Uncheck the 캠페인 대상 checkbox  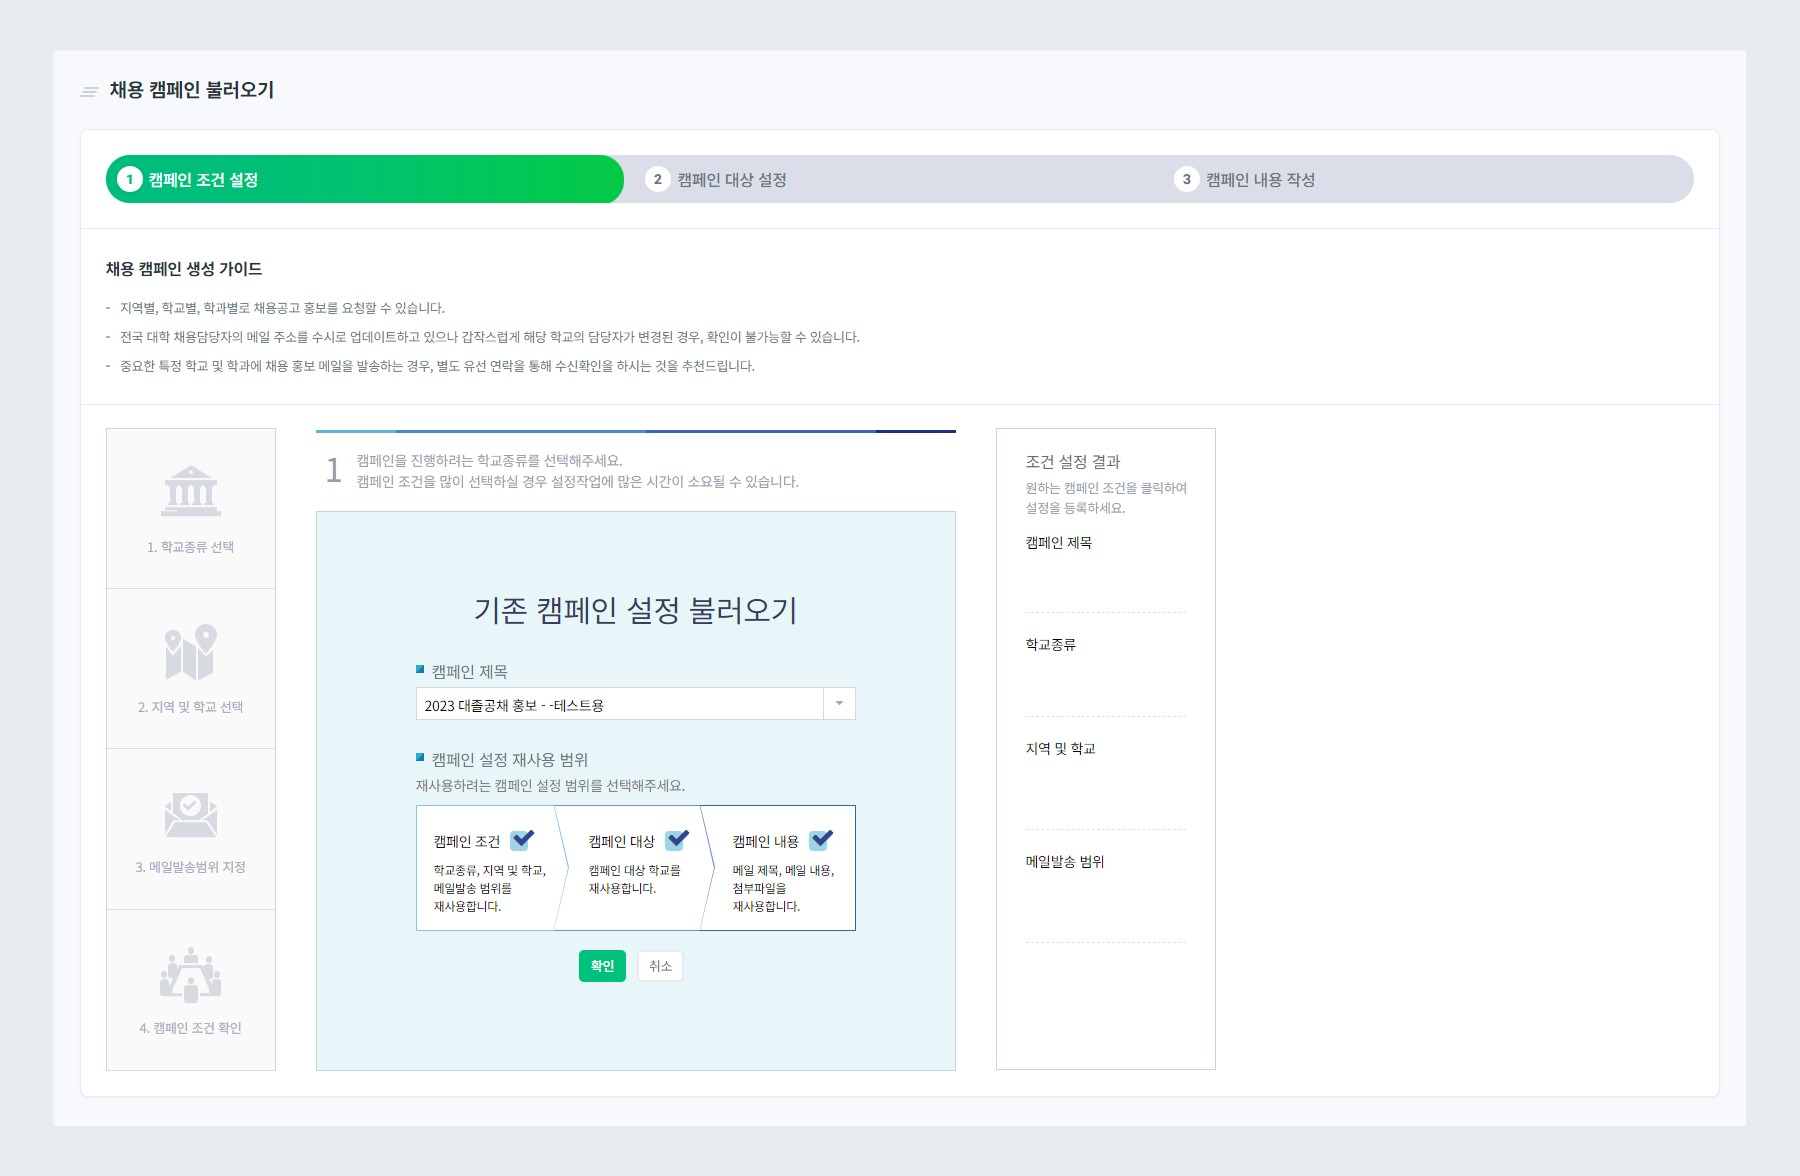[x=672, y=841]
